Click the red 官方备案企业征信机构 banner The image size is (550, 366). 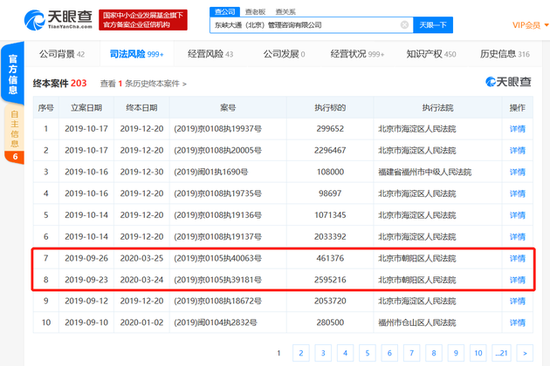coord(143,20)
